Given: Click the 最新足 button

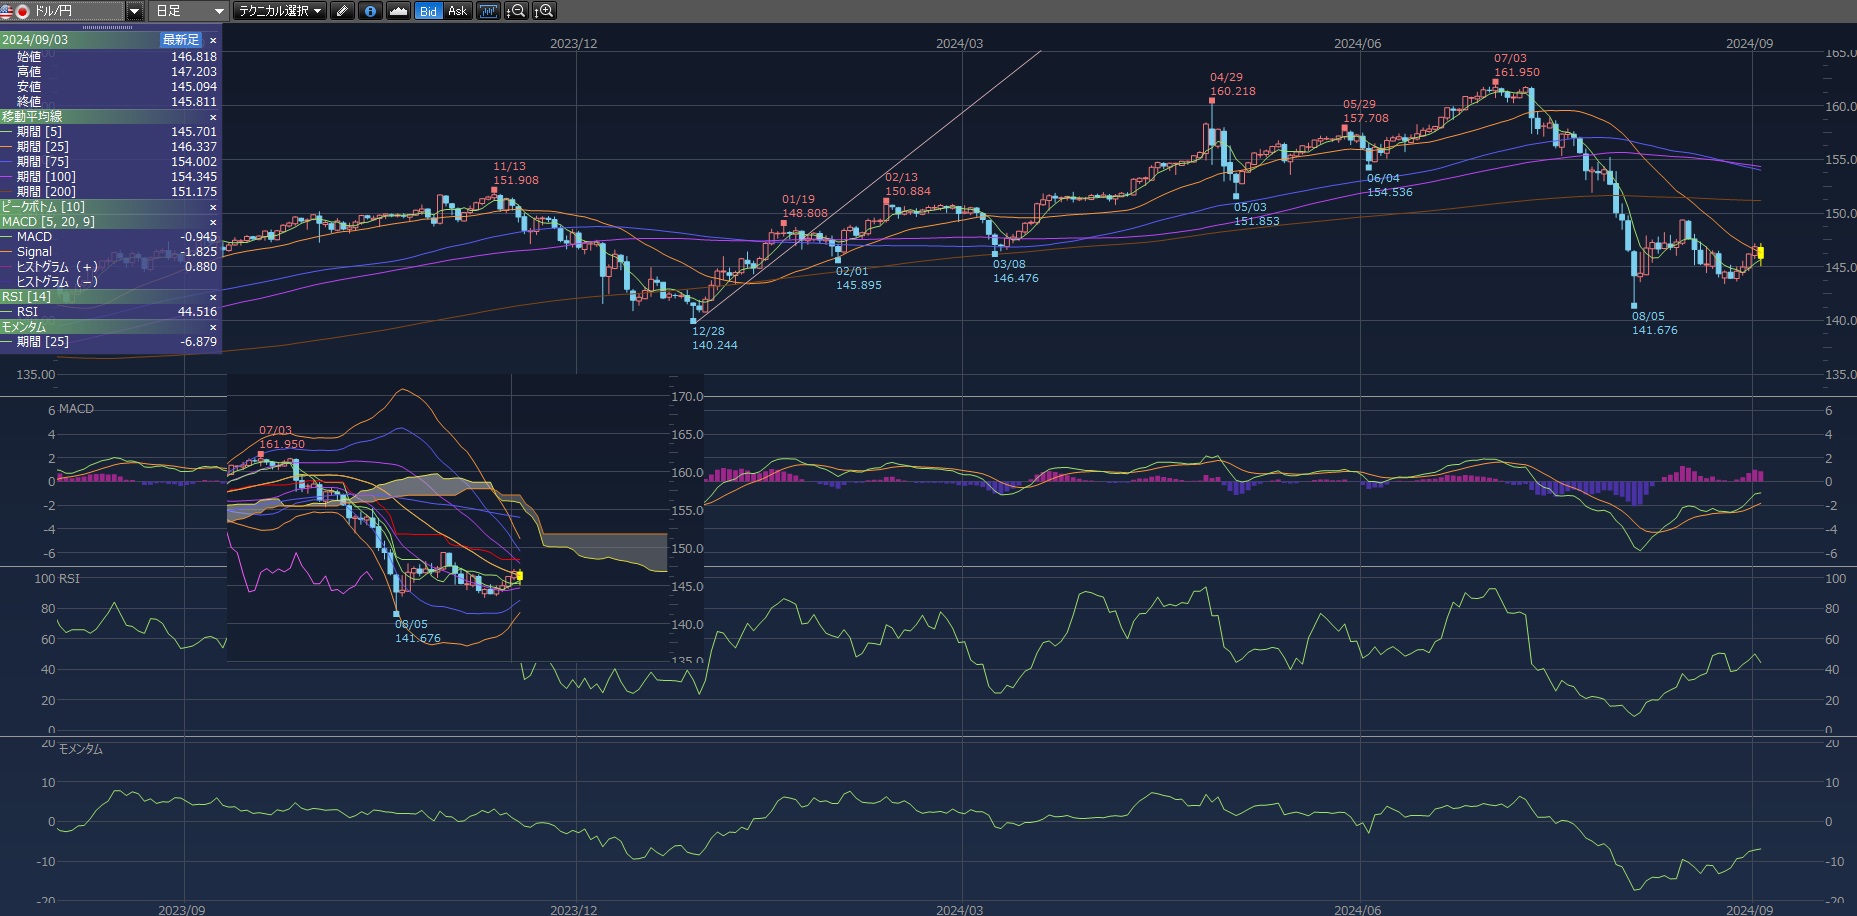Looking at the screenshot, I should 181,40.
